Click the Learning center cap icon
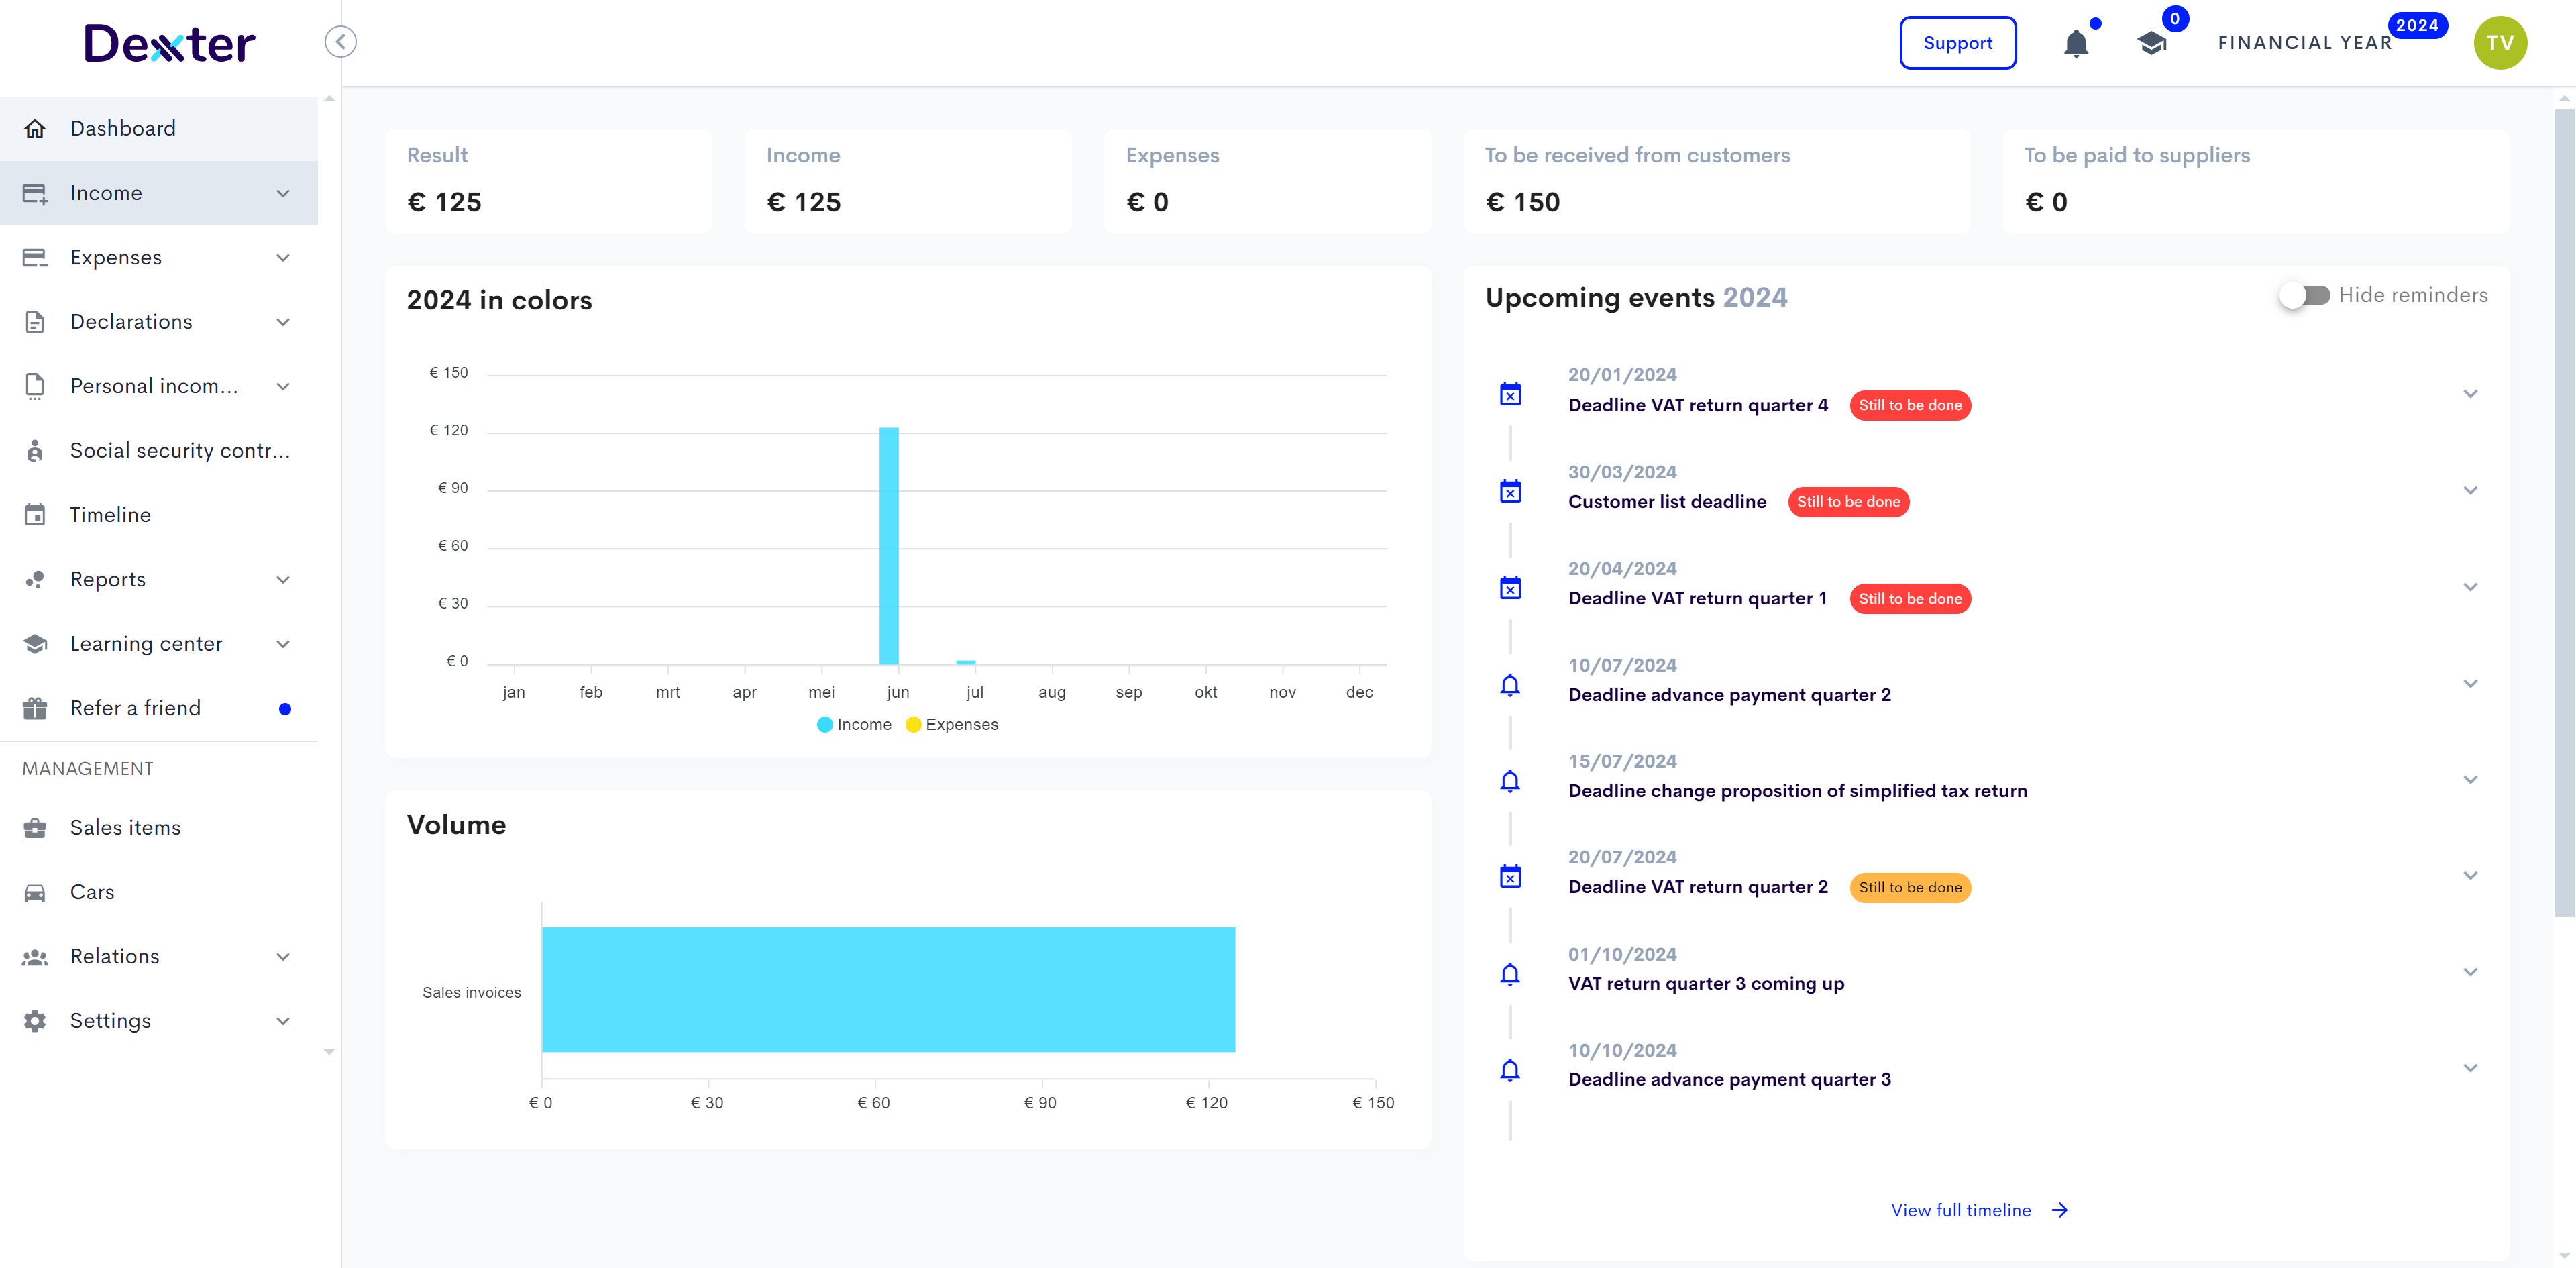Image resolution: width=2576 pixels, height=1268 pixels. pyautogui.click(x=35, y=644)
